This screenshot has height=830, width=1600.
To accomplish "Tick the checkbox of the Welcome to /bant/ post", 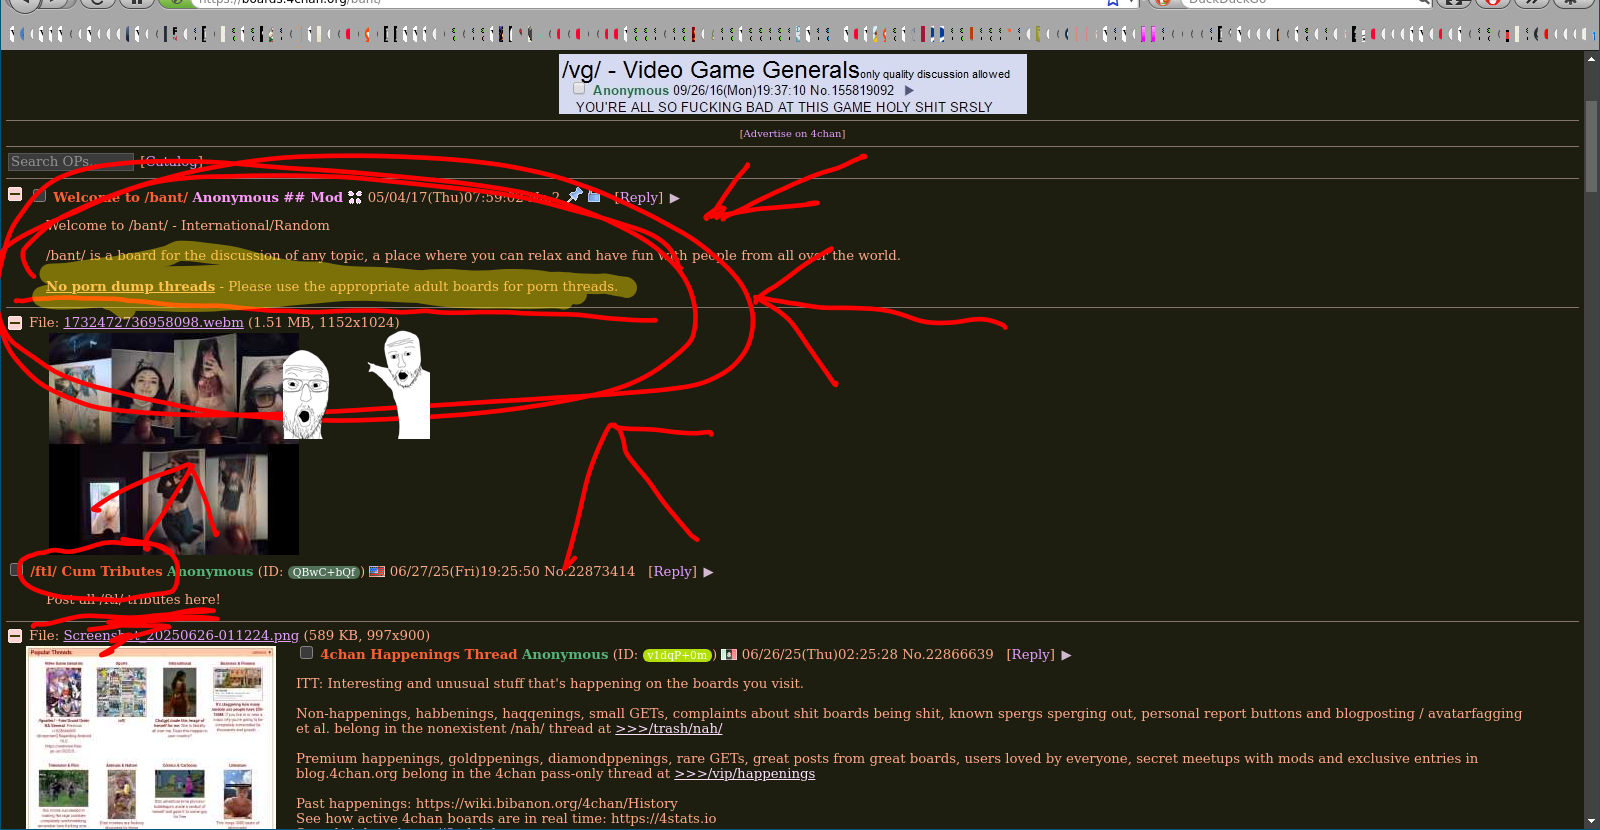I will pyautogui.click(x=40, y=195).
